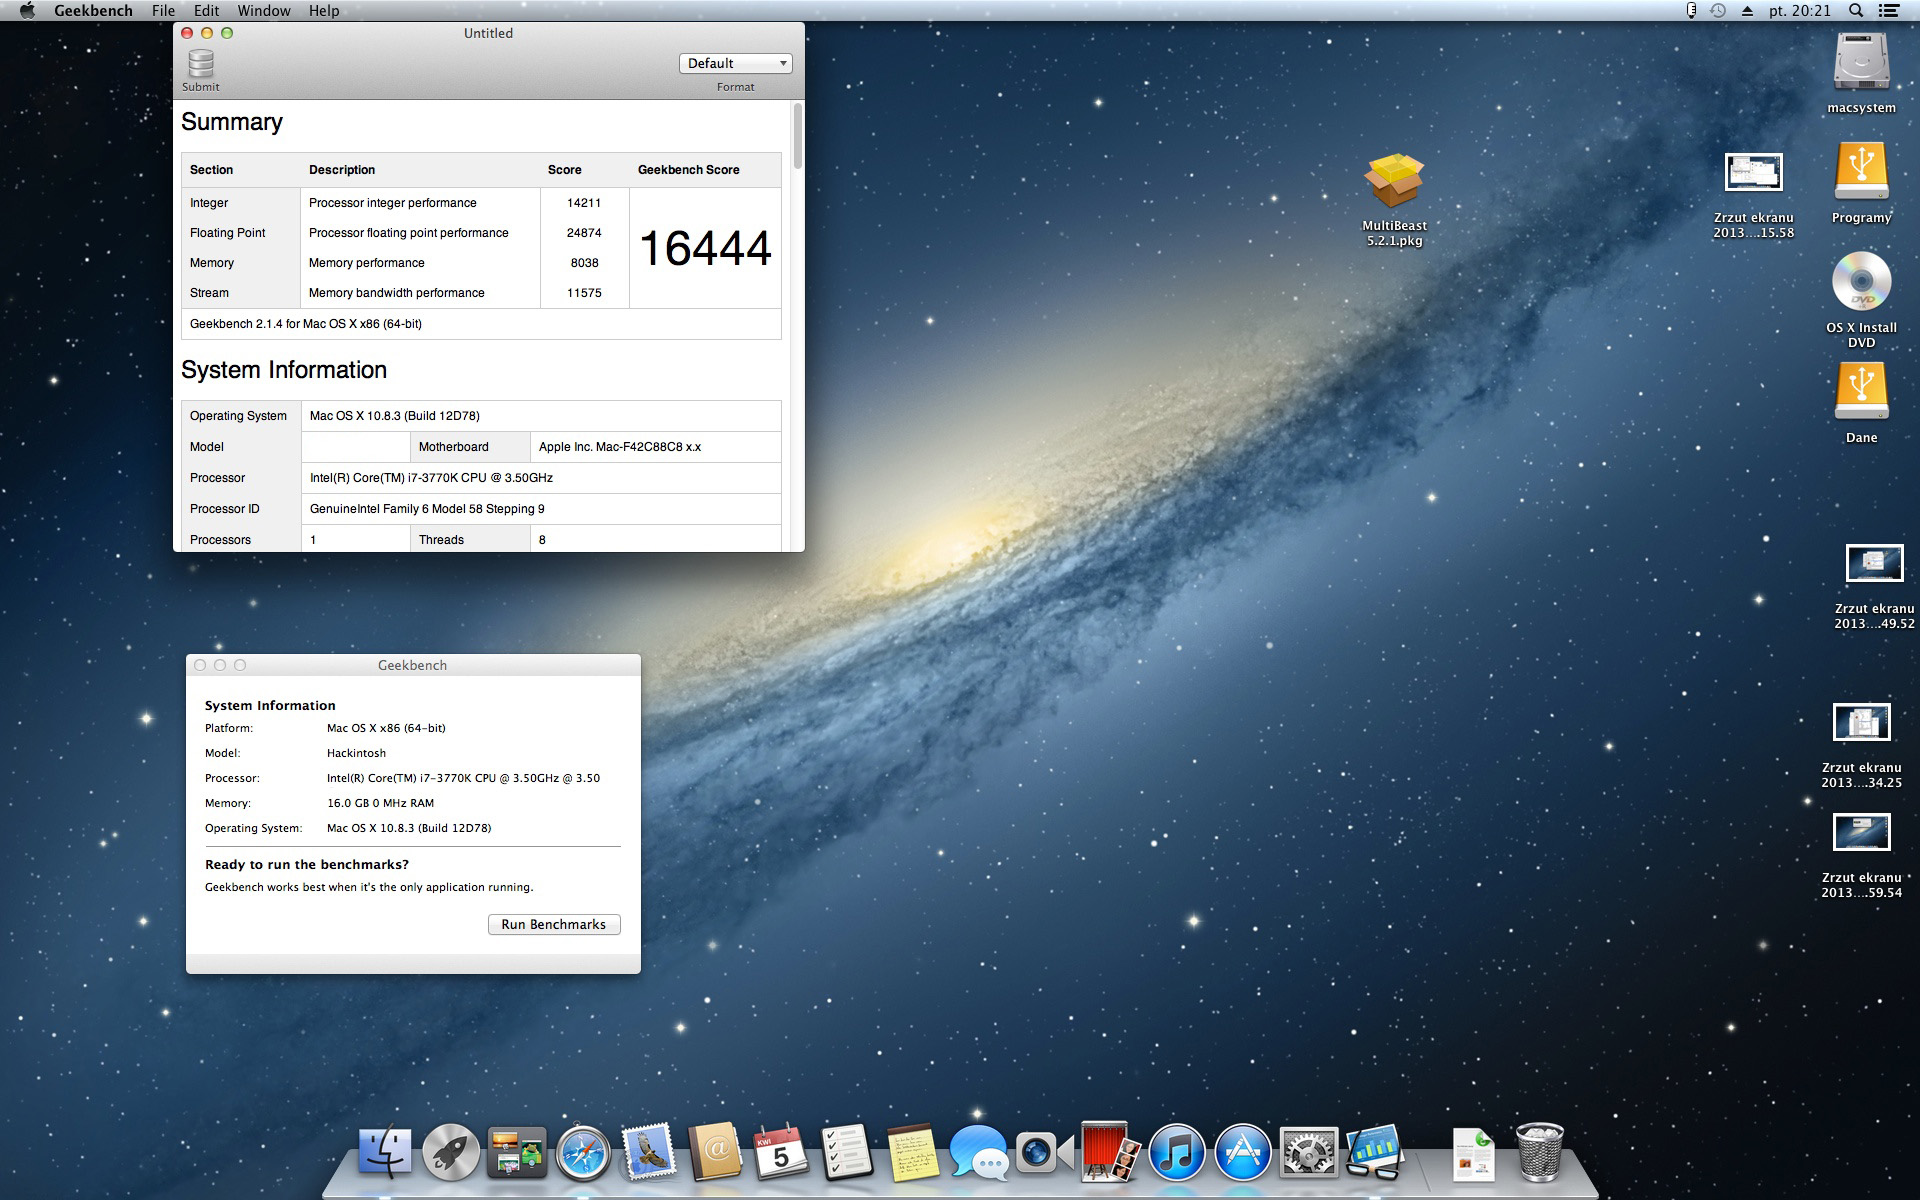Open the Trash from the Dock
Image resolution: width=1920 pixels, height=1200 pixels.
click(x=1540, y=1153)
